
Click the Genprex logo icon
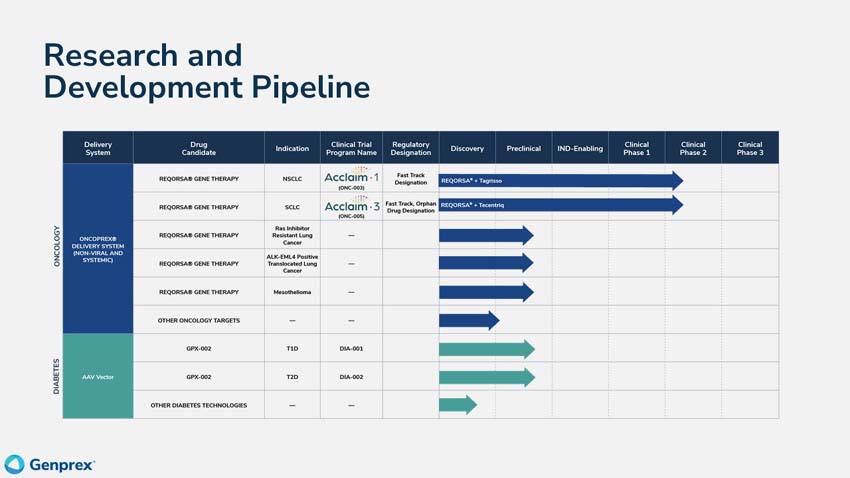click(14, 464)
